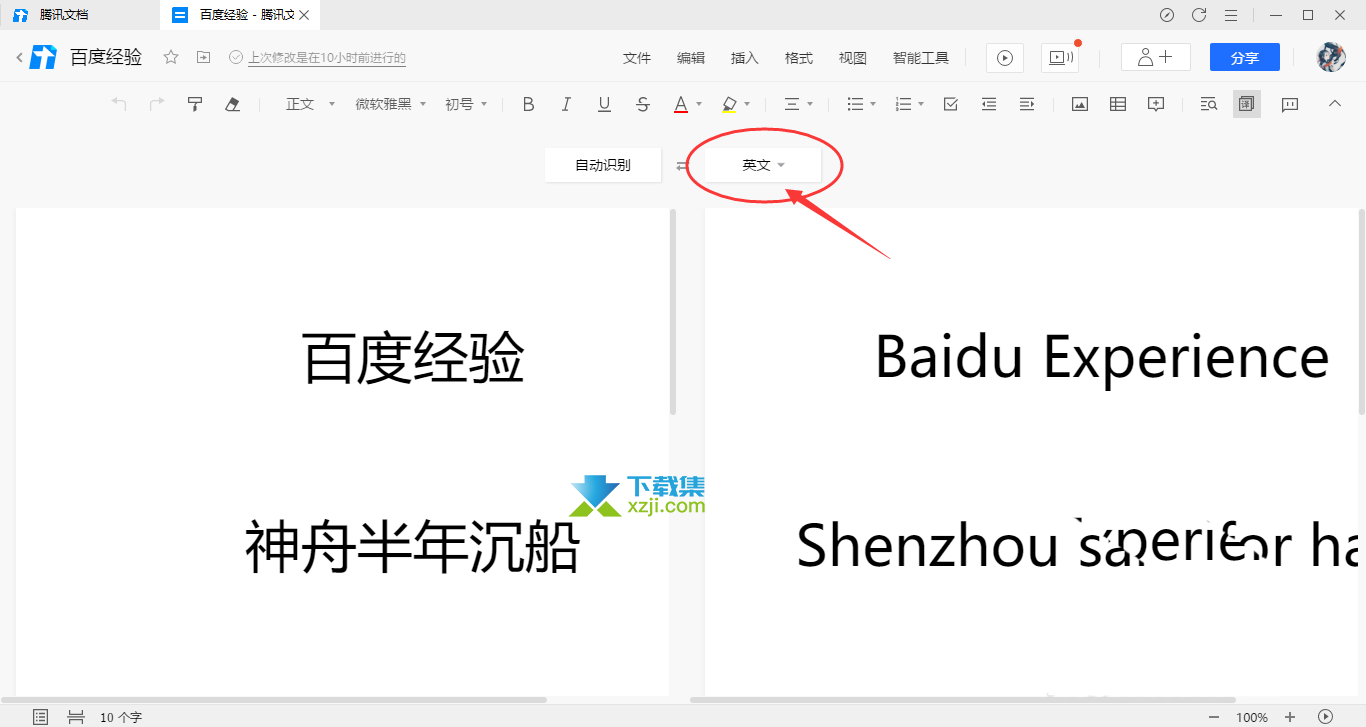
Task: Open text alignment dropdown
Action: click(x=797, y=104)
